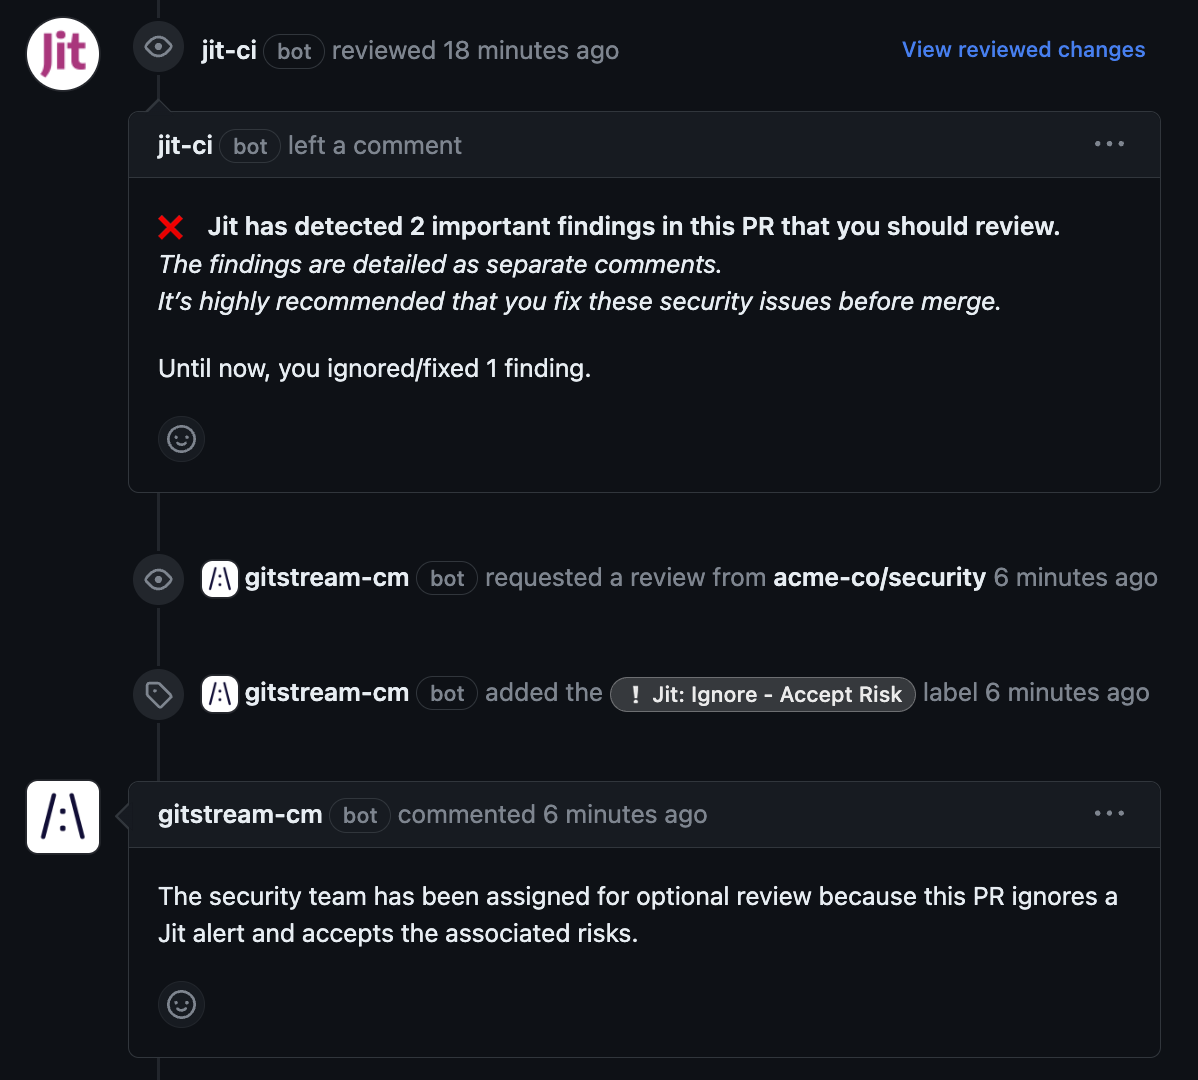
Task: Click the gitstream-cm username in the comment header
Action: click(x=239, y=814)
